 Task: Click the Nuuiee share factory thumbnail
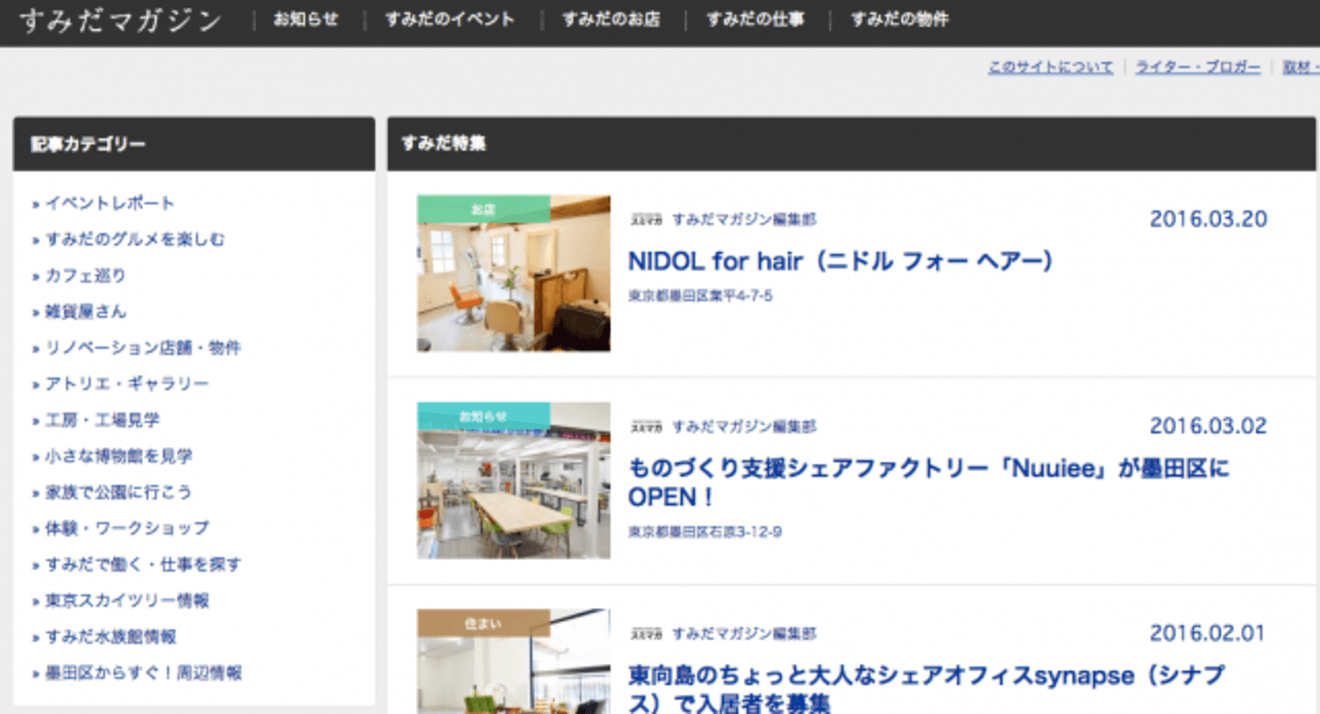click(513, 480)
